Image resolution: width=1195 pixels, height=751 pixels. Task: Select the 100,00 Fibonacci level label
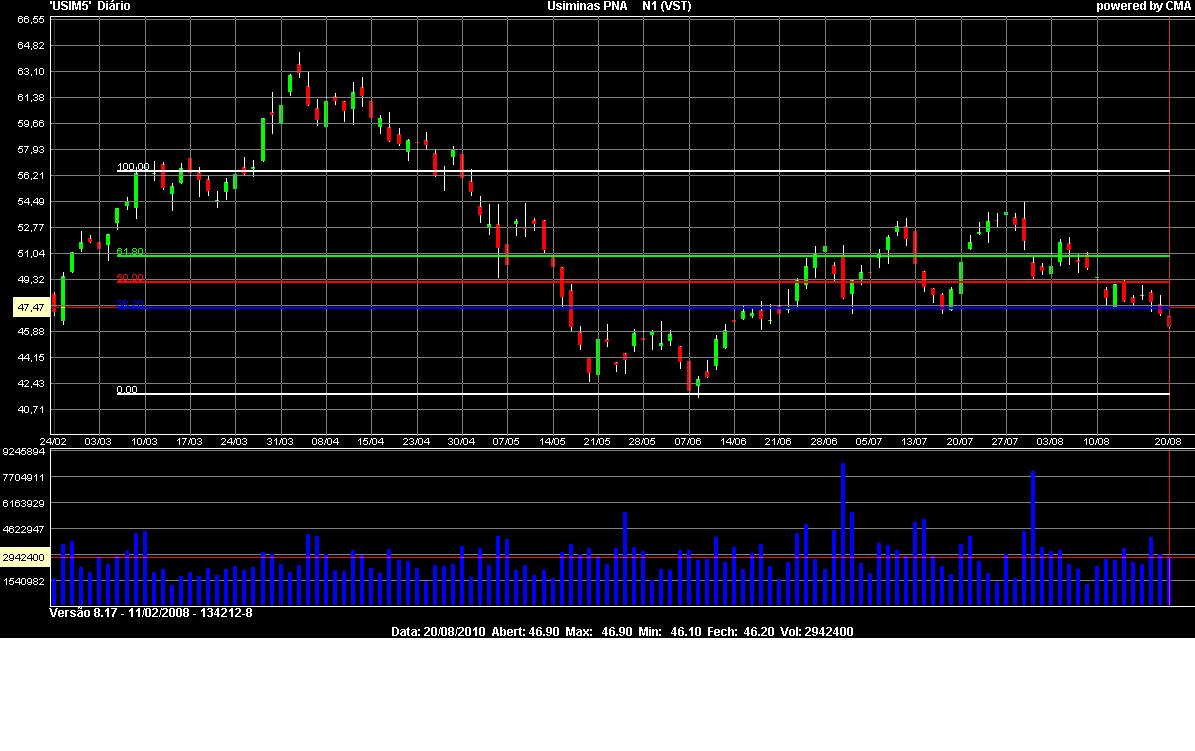[x=133, y=167]
